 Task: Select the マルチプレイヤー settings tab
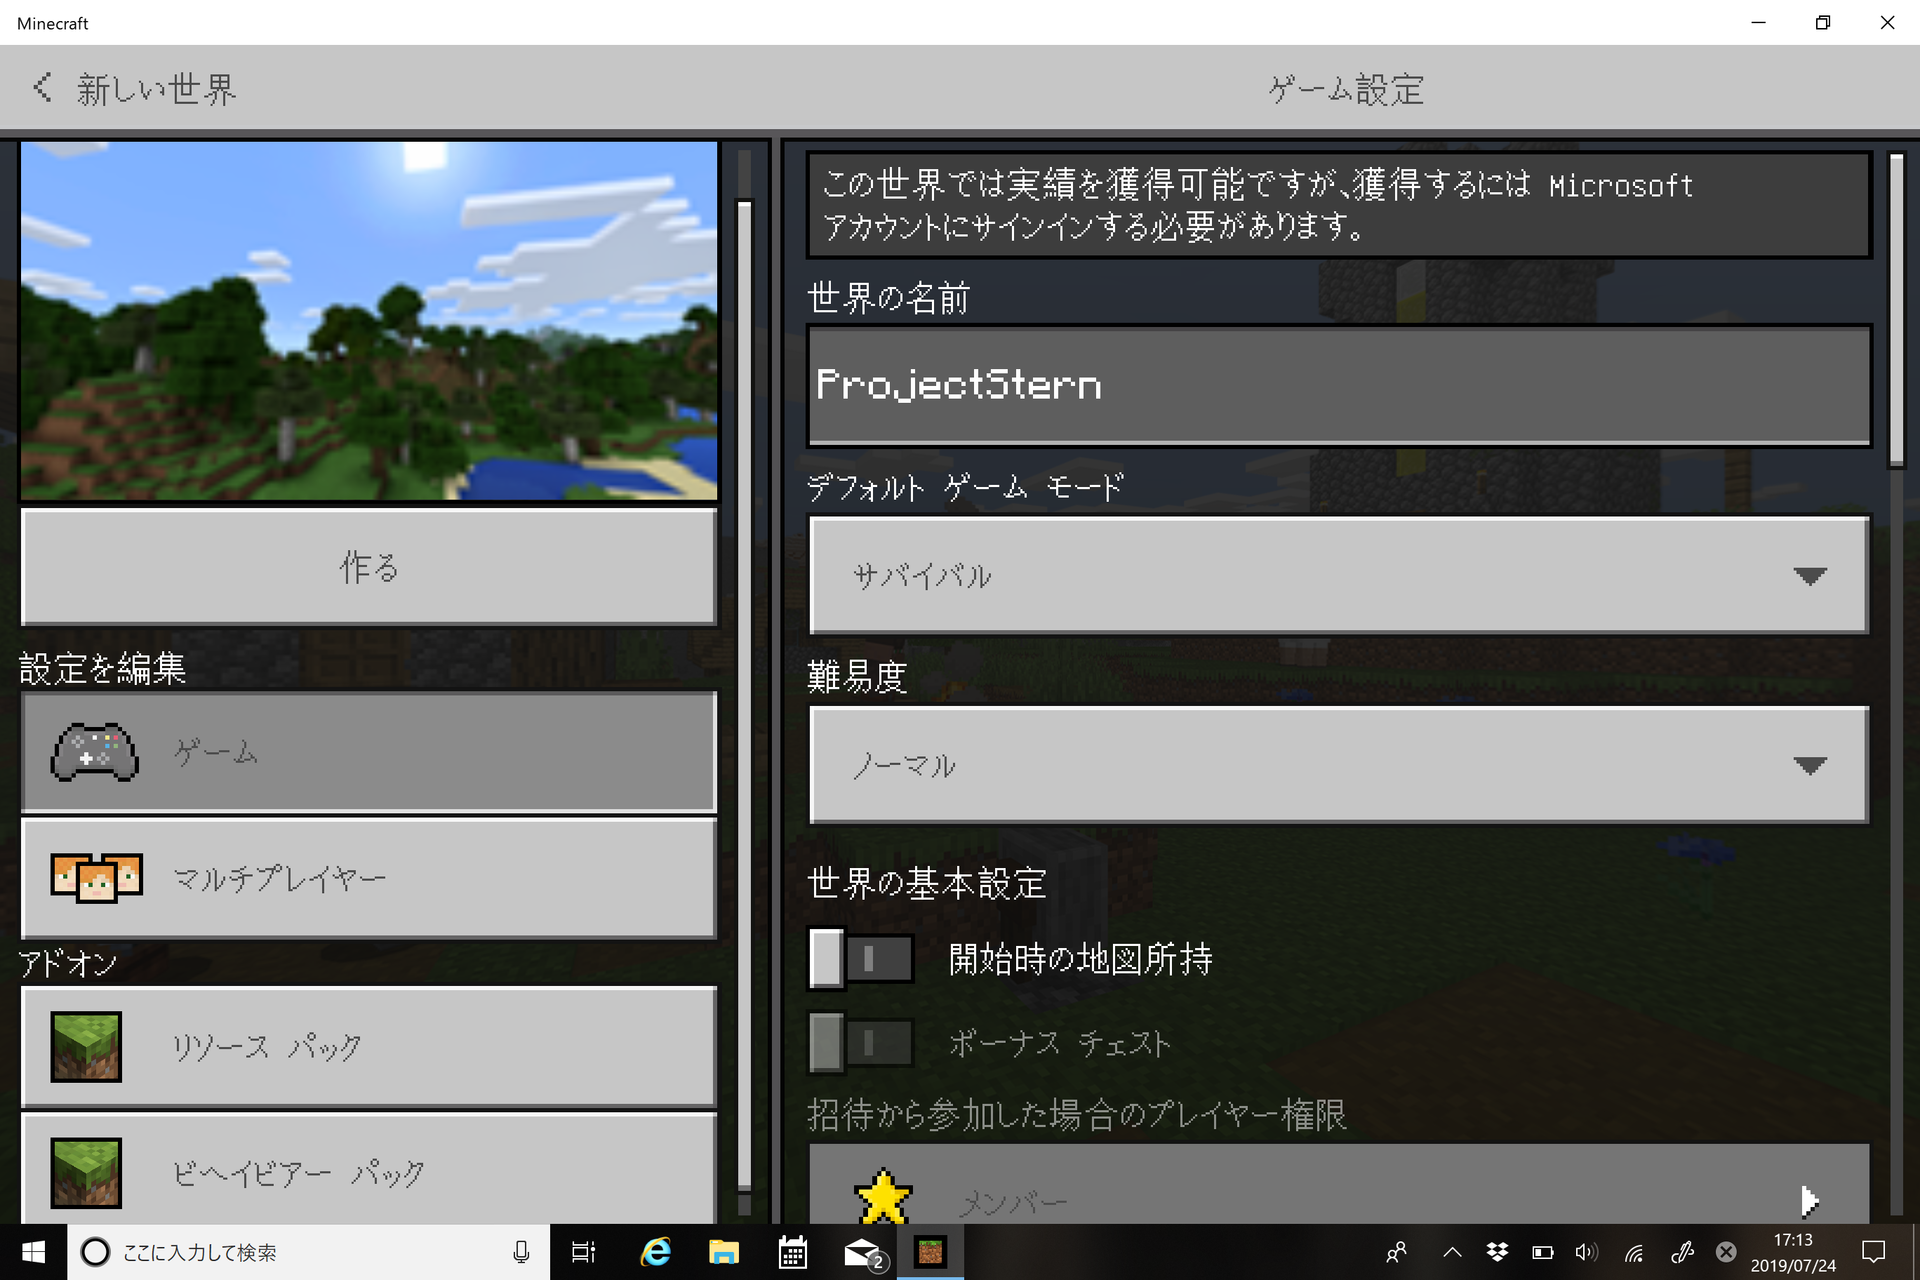(x=369, y=878)
